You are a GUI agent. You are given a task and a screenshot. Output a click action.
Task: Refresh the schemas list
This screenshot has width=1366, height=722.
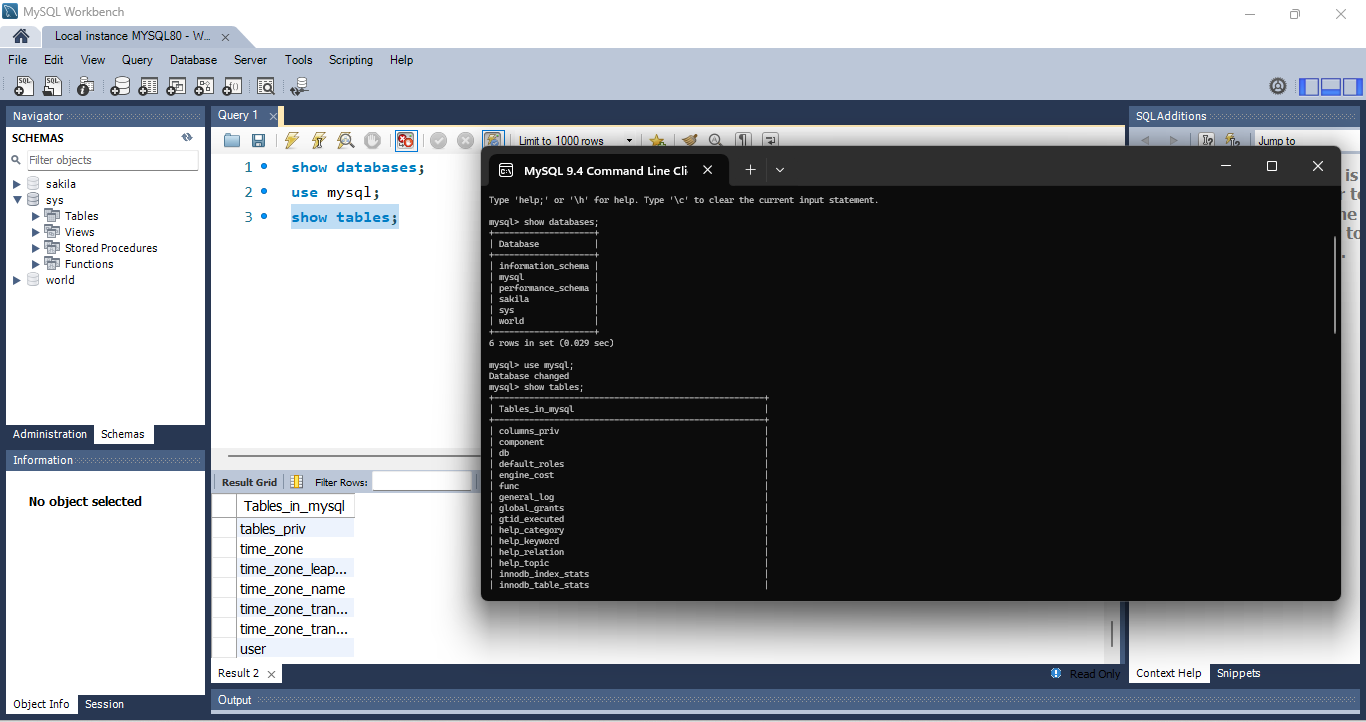point(186,138)
